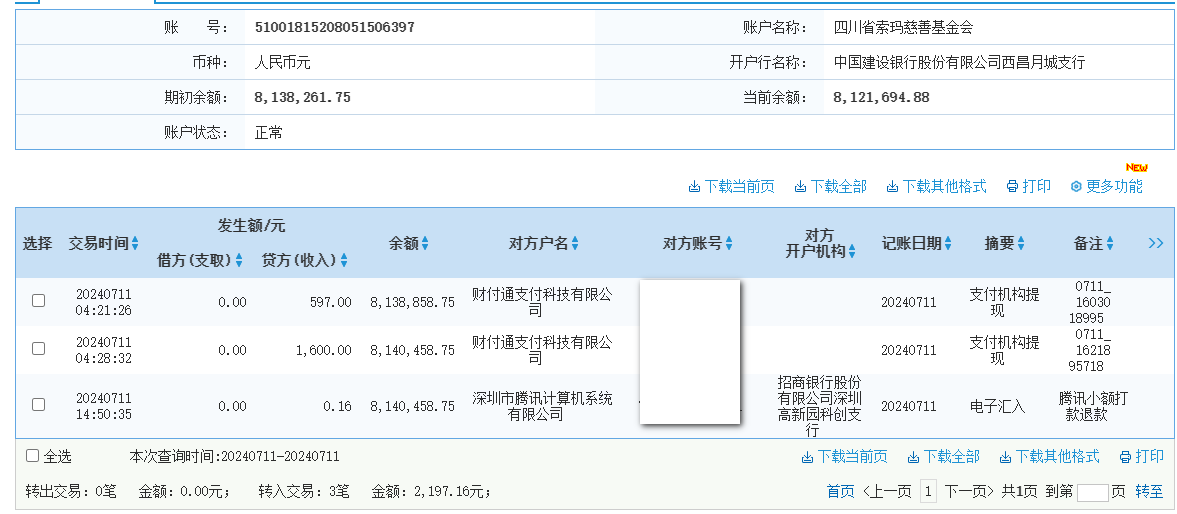The image size is (1177, 514).
Task: Click bank branch name 中国建设银行股份有限公司西昌月城支行
Action: tap(959, 62)
